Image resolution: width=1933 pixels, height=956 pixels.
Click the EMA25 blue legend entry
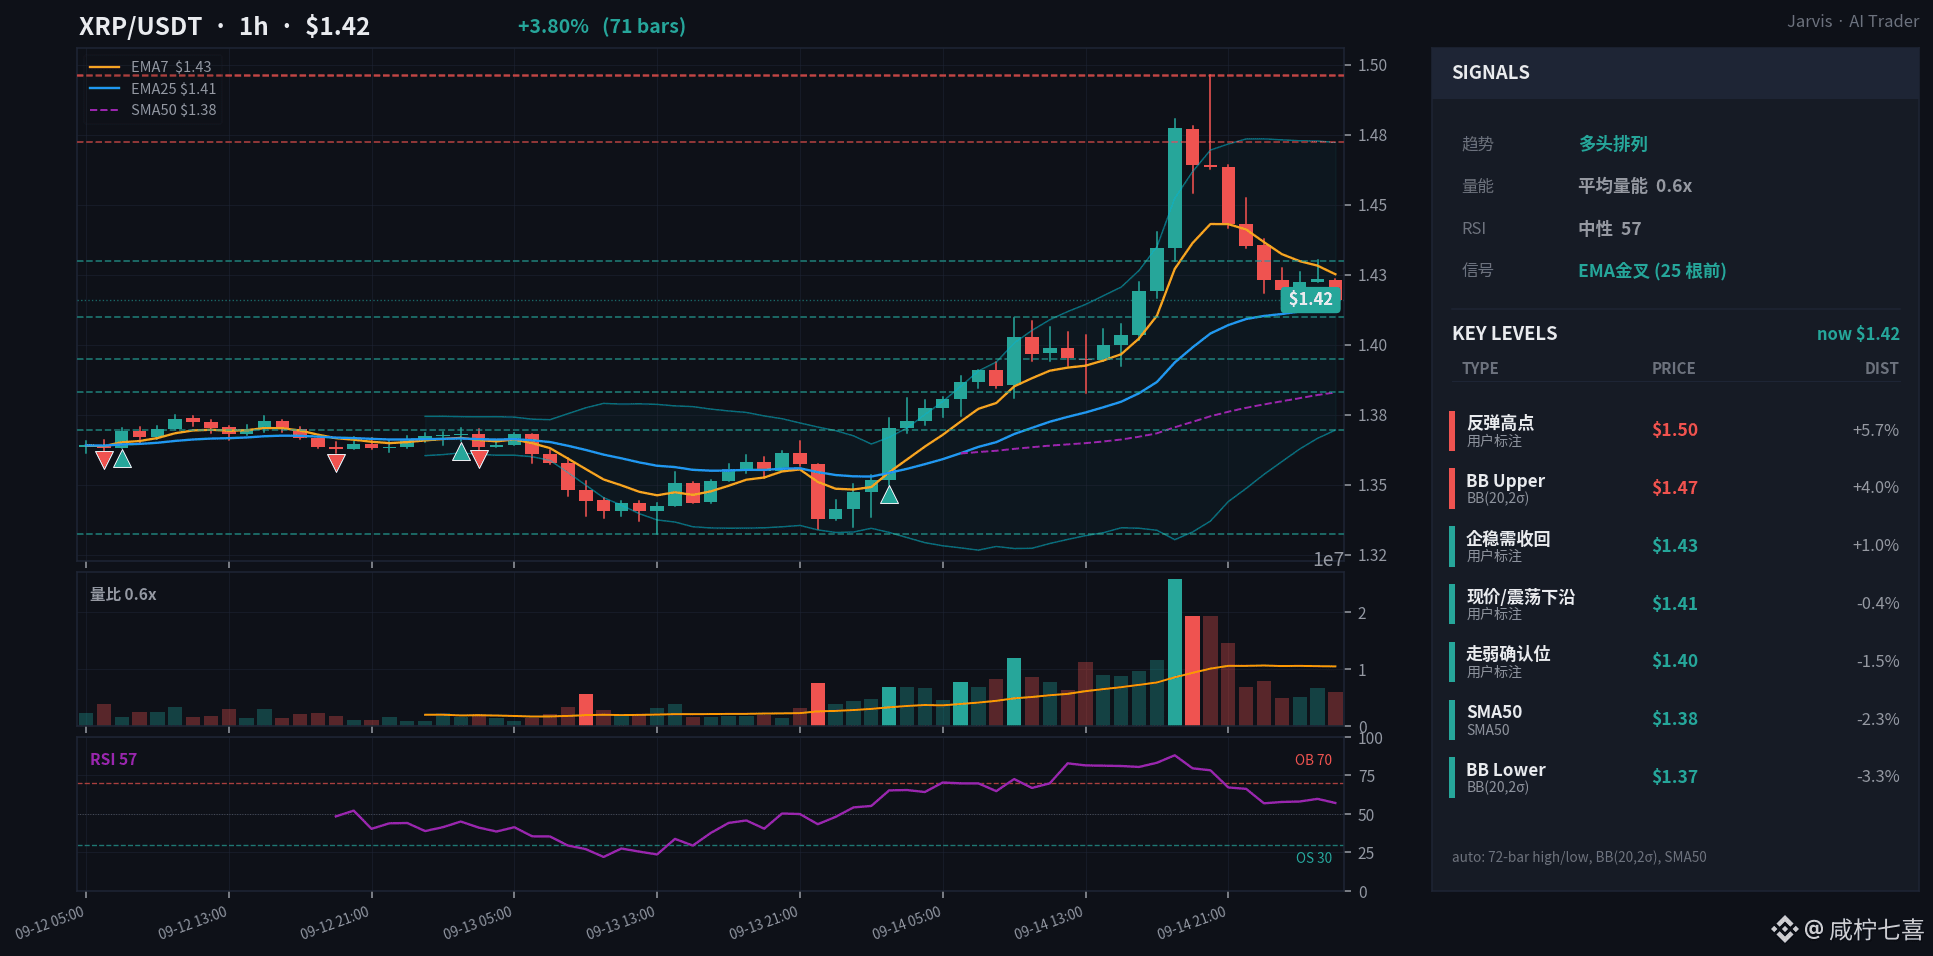152,89
